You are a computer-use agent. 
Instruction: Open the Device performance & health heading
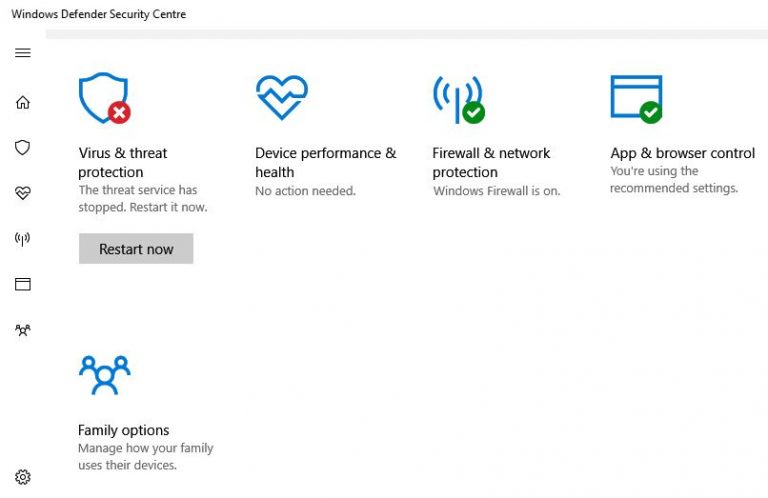[x=325, y=162]
